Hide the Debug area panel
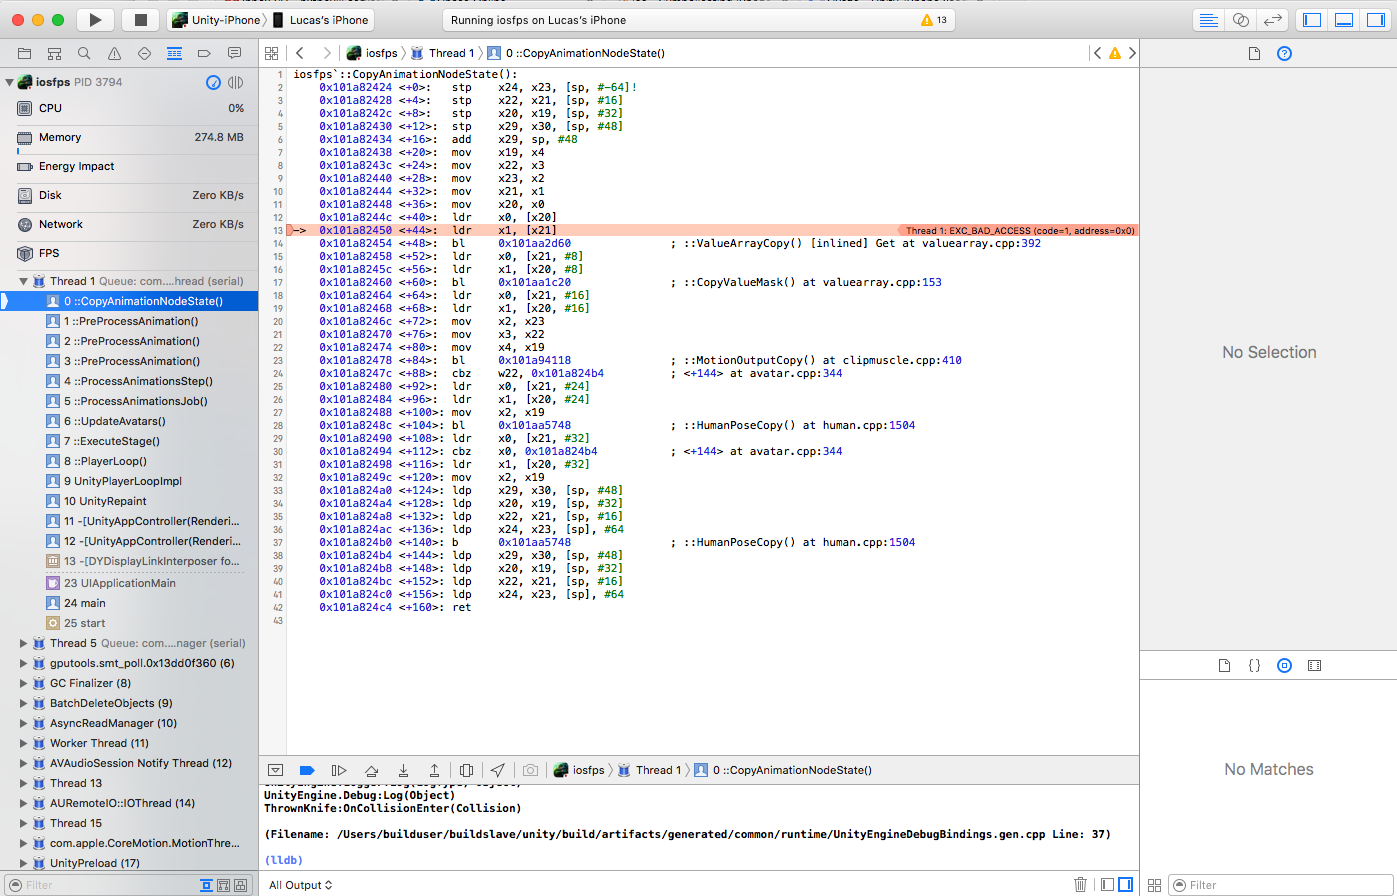Screen dimensions: 1397x896 (274, 770)
